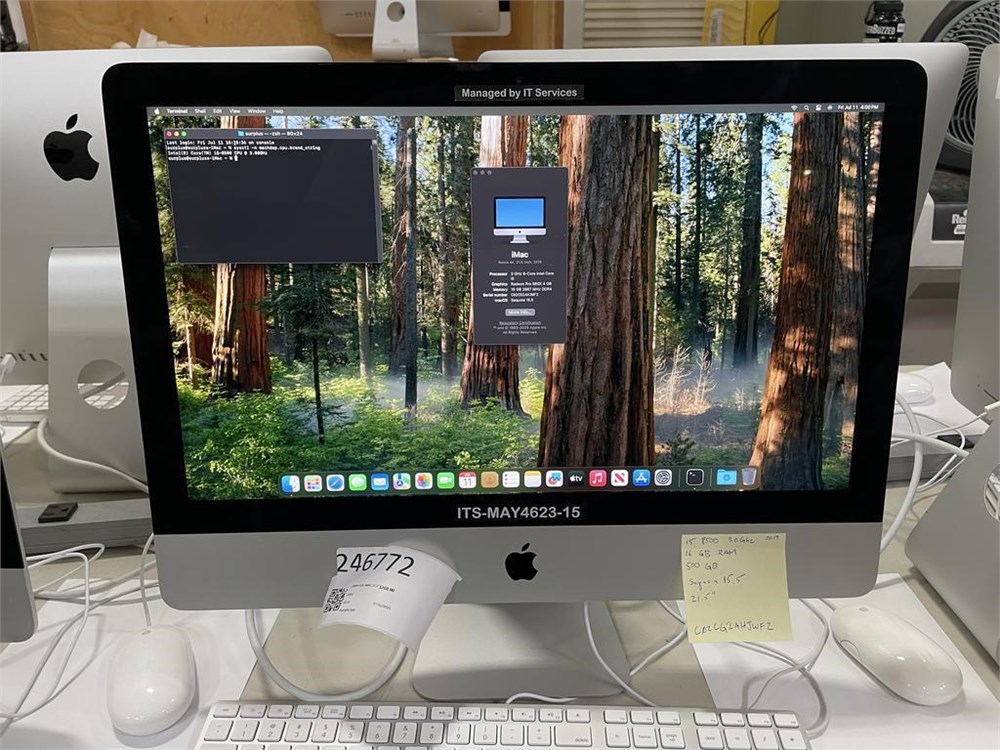1000x750 pixels.
Task: Click the Graphics value text
Action: (x=531, y=284)
